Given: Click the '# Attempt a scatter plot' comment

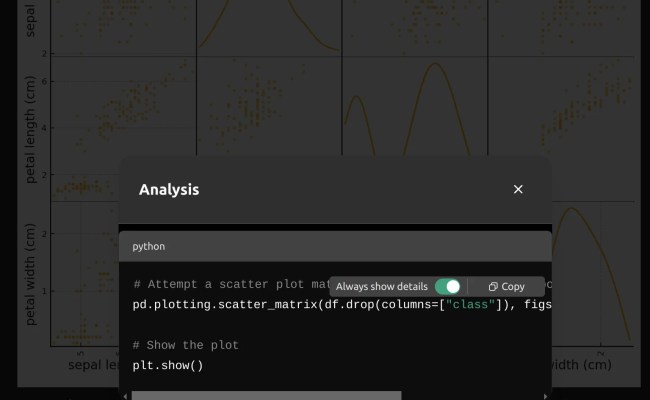Looking at the screenshot, I should (x=231, y=284).
